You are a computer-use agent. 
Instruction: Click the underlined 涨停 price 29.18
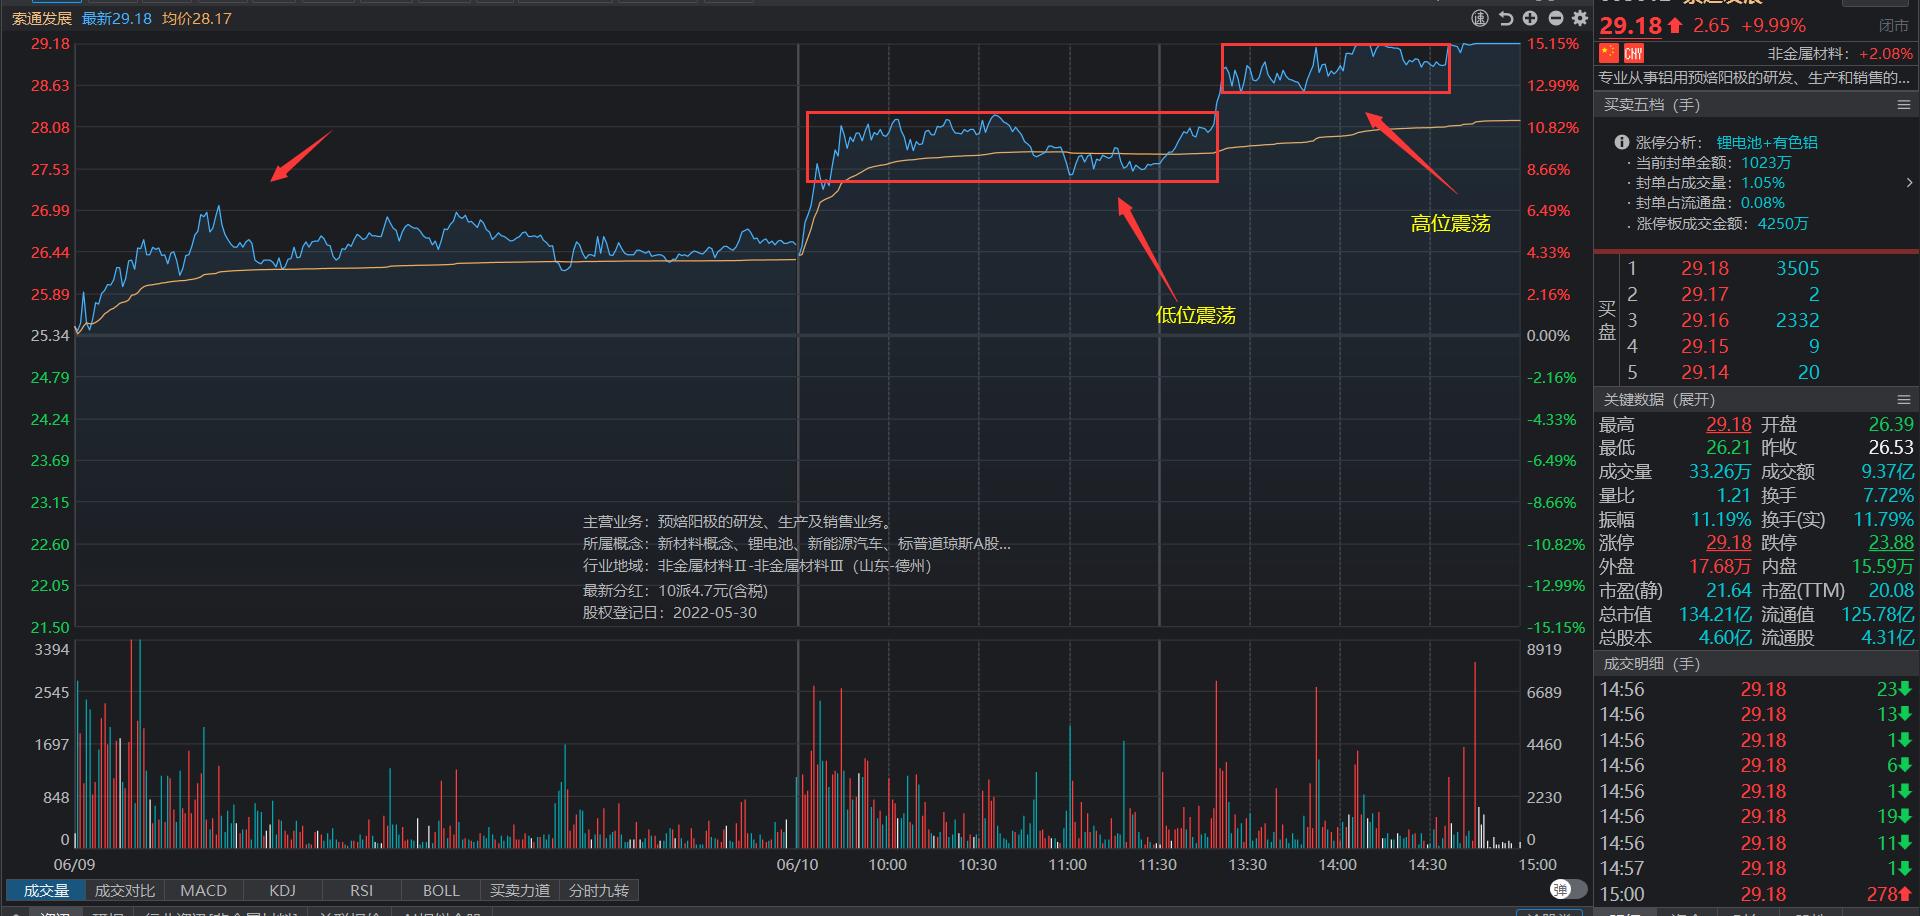(1728, 542)
